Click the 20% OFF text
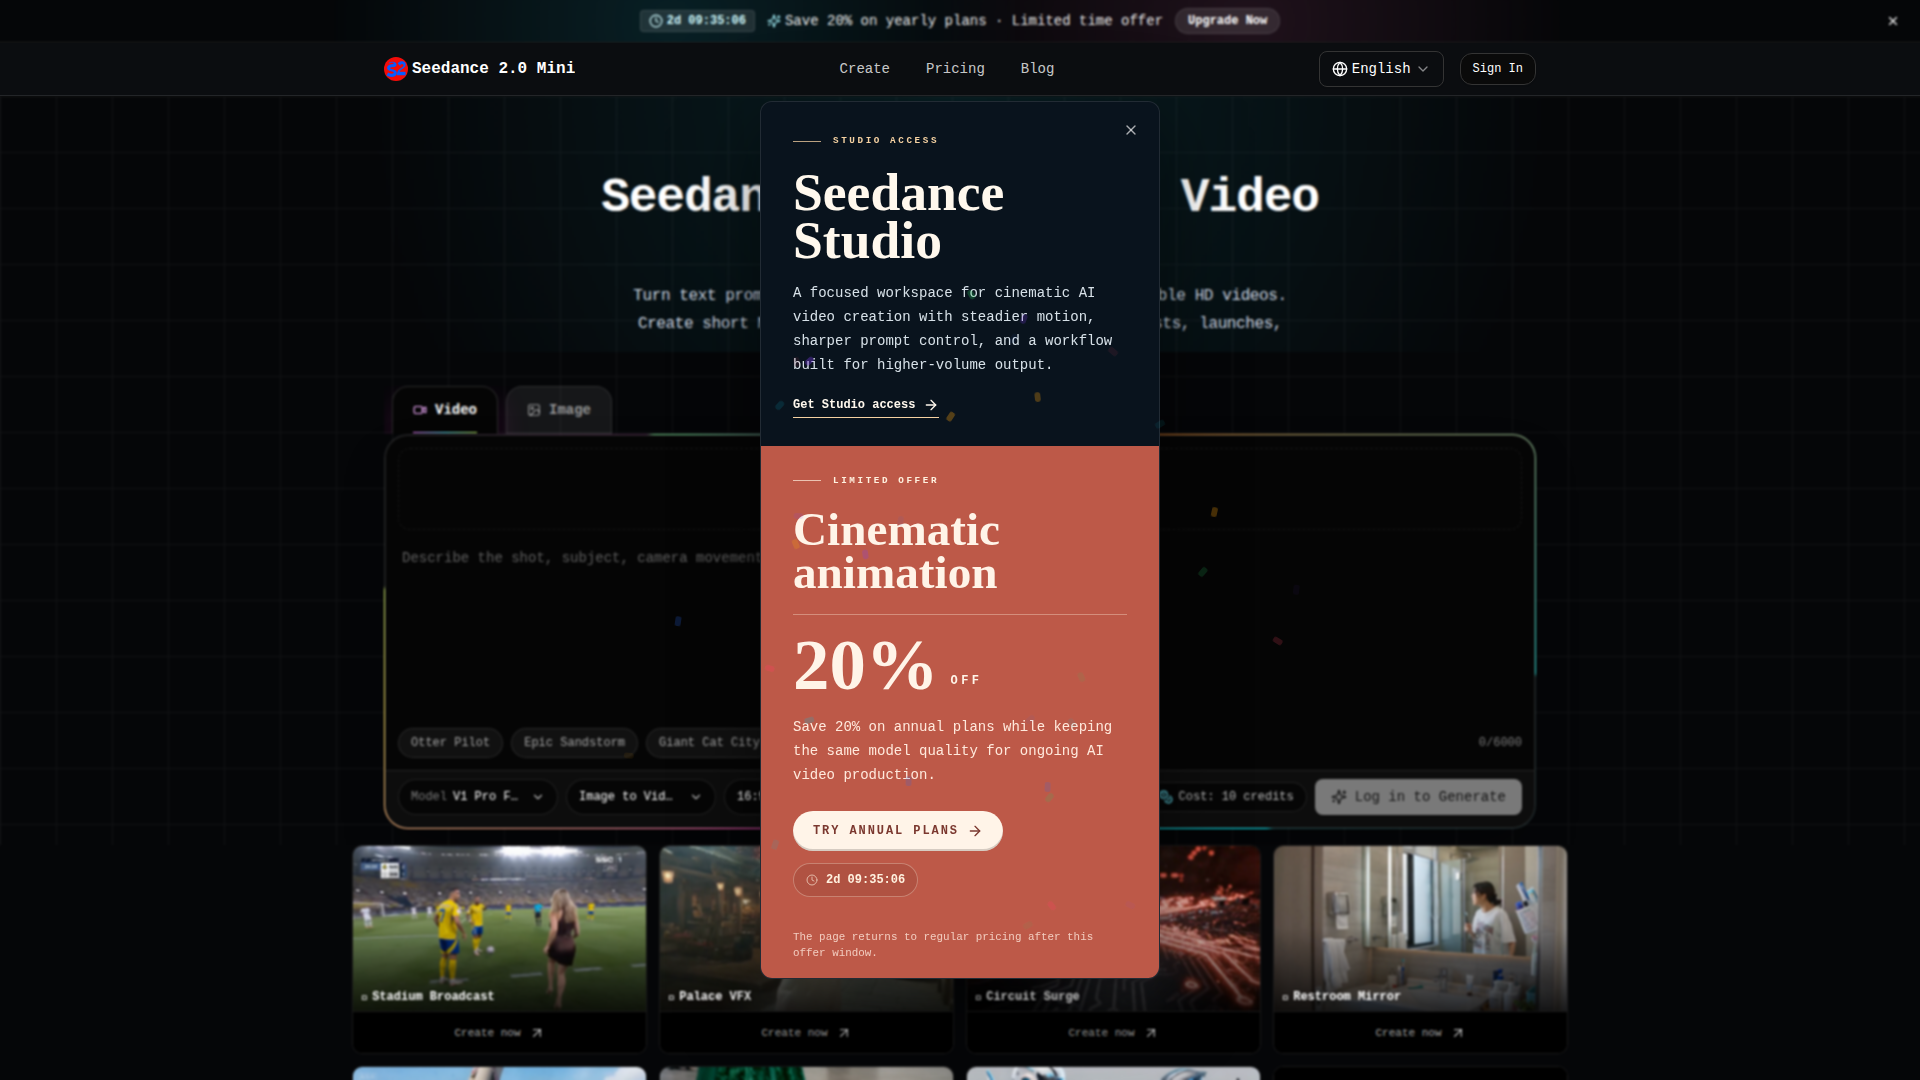 pos(887,666)
